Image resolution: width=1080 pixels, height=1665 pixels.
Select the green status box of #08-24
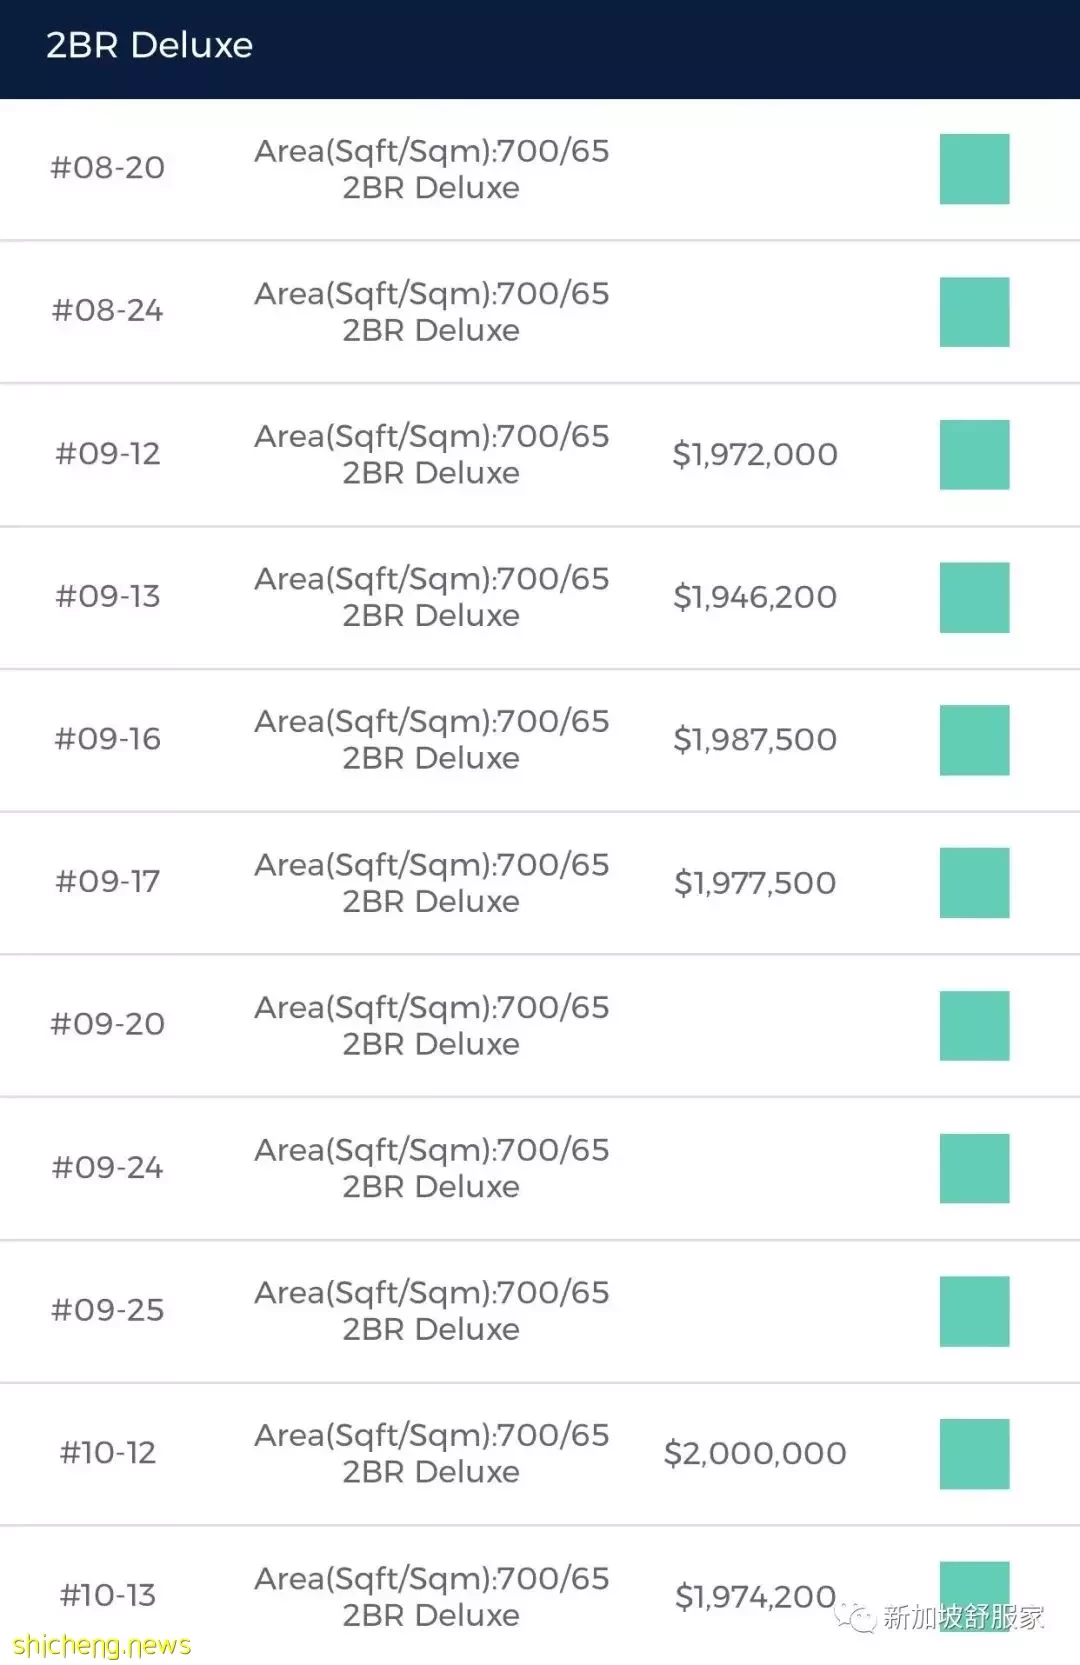pyautogui.click(x=974, y=312)
